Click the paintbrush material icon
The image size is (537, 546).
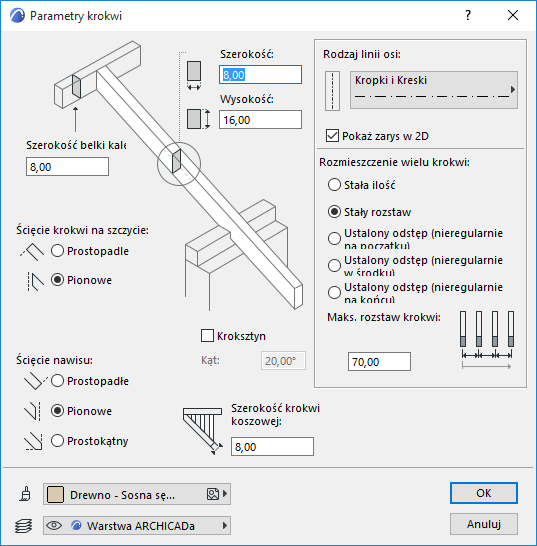25,494
